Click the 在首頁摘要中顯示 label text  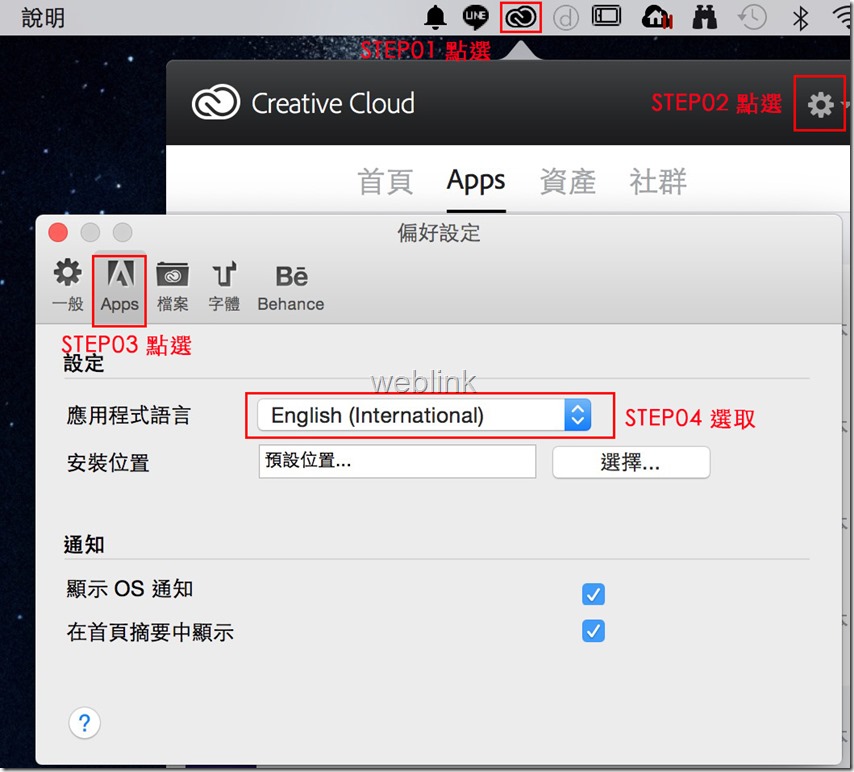tap(150, 632)
